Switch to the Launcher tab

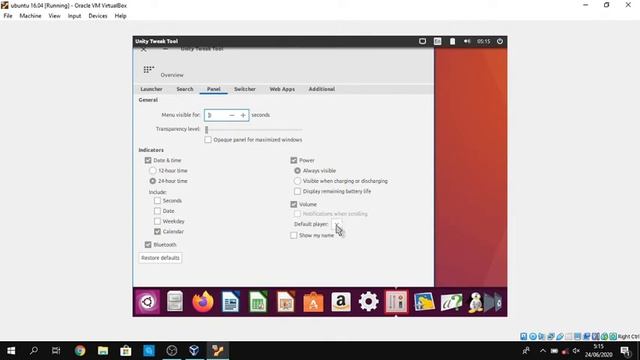(151, 89)
